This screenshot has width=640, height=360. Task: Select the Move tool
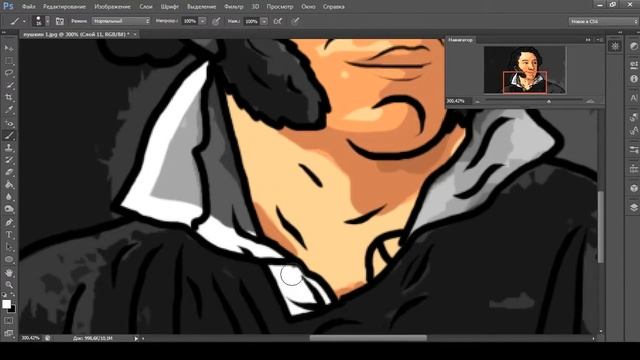click(x=9, y=48)
